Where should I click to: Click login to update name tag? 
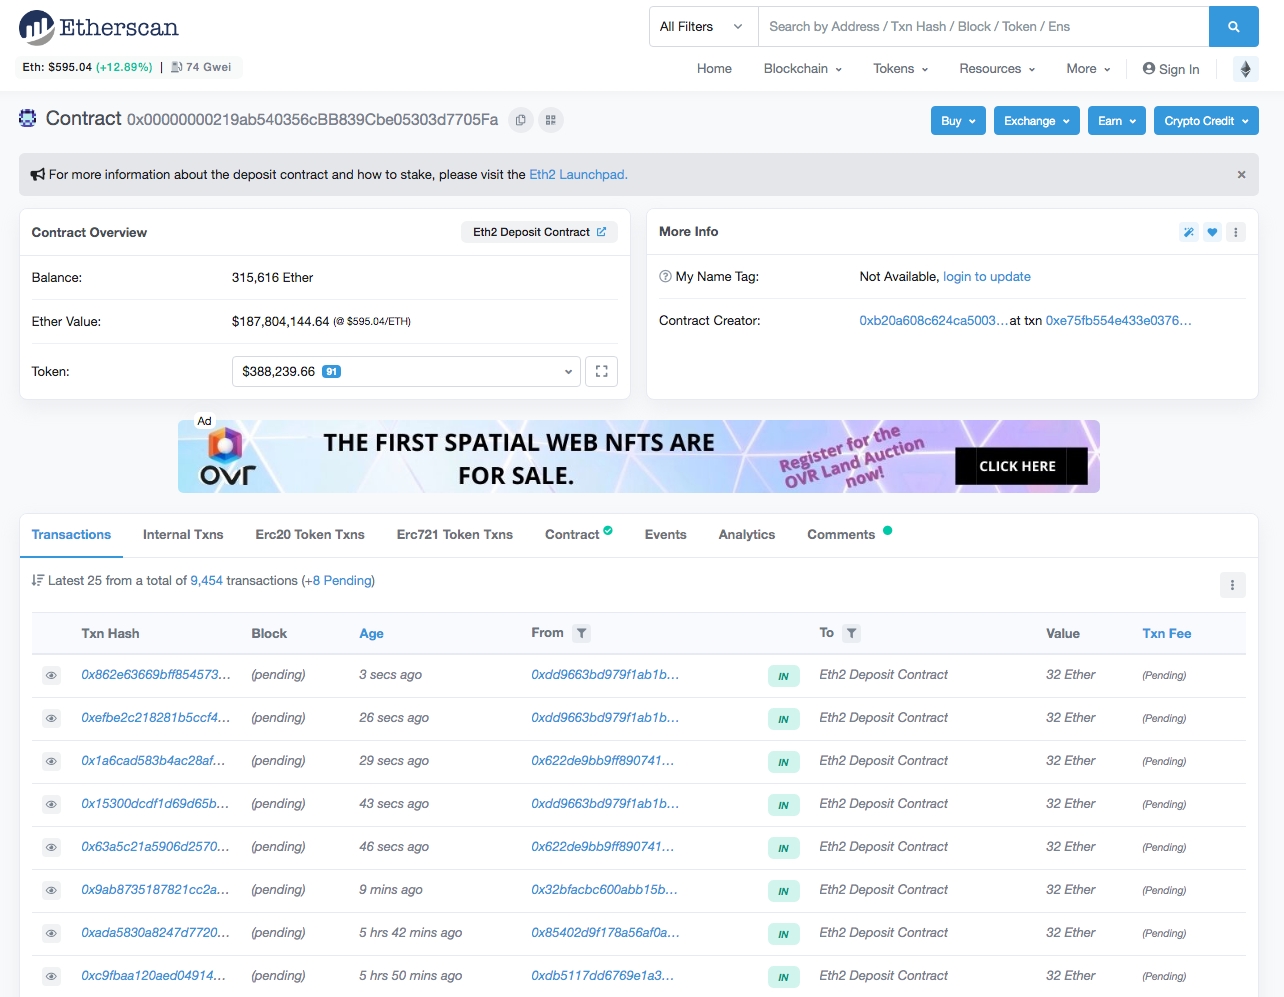pos(987,277)
